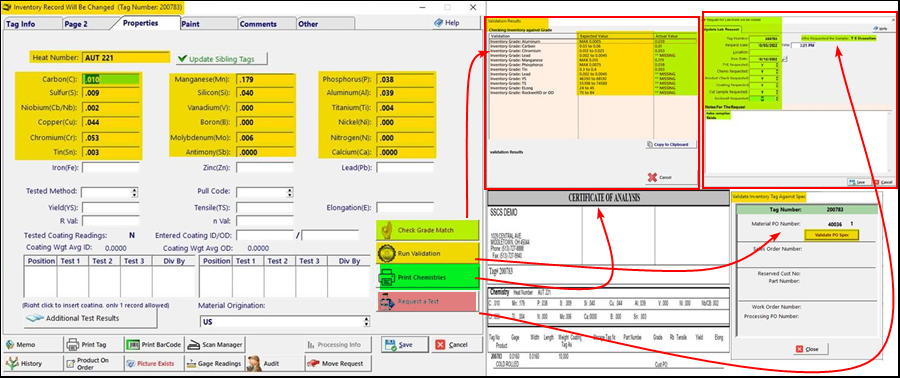Click the Tested Method spinner arrows
The width and height of the screenshot is (900, 378).
coord(135,192)
